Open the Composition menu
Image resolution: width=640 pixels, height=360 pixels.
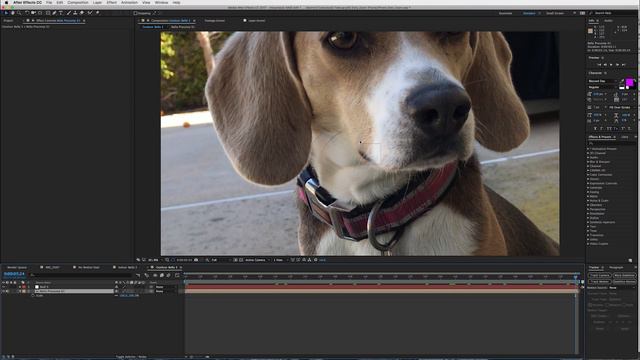78,2
